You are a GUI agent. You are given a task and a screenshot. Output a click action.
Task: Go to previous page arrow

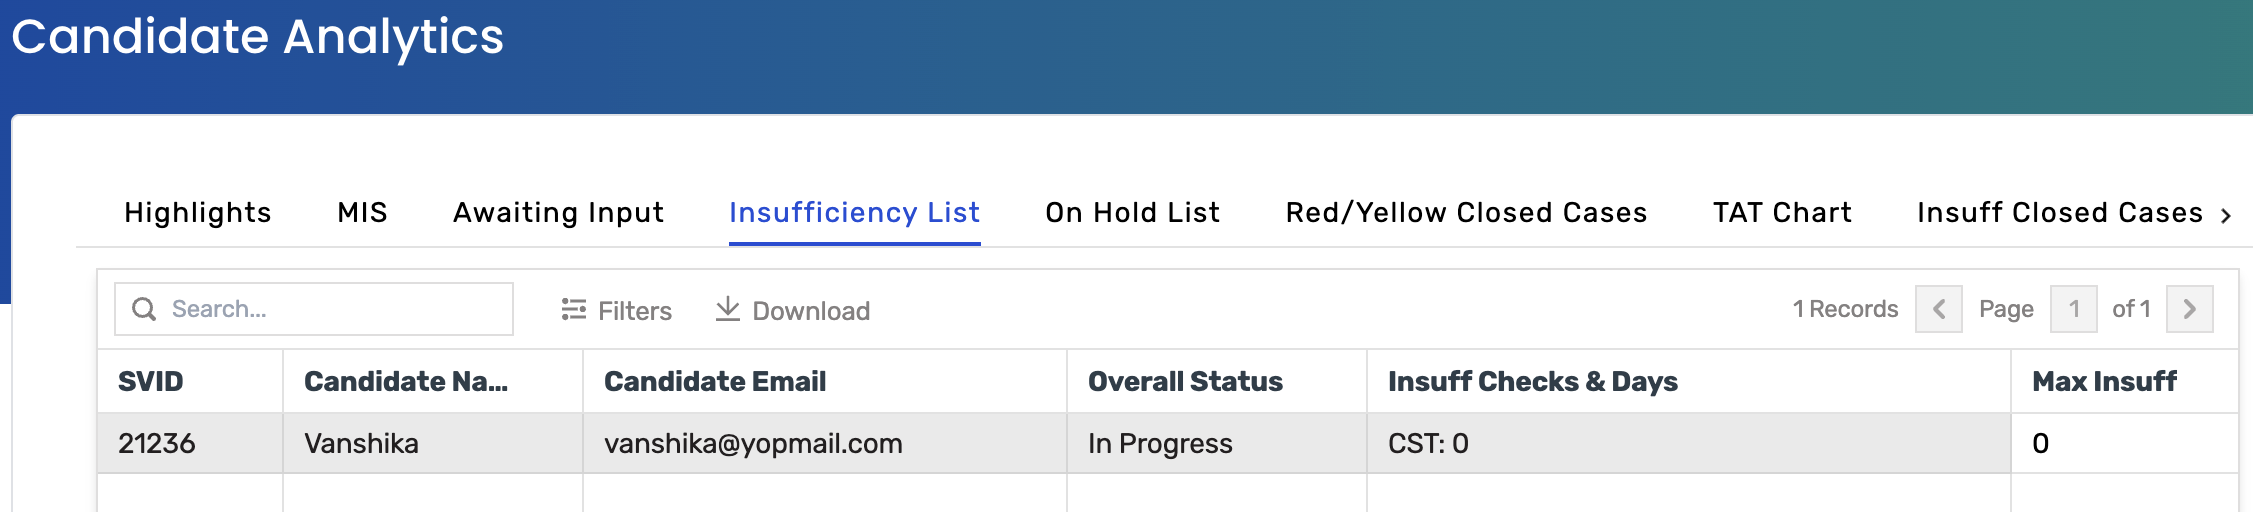tap(1938, 309)
